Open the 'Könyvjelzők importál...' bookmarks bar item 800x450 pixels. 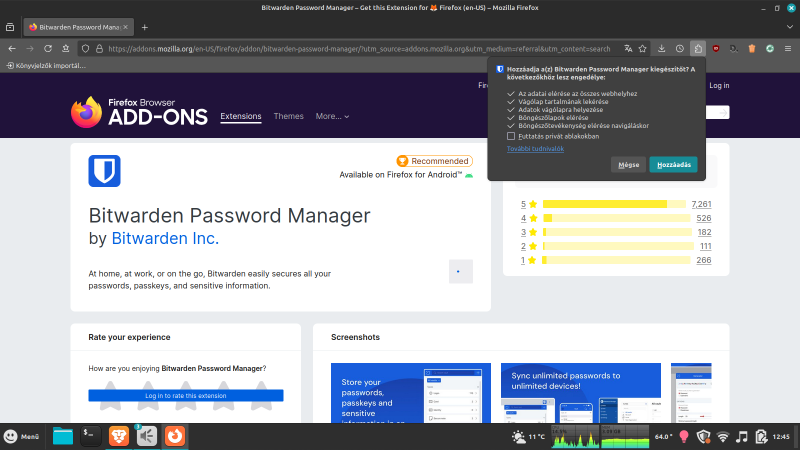coord(46,65)
